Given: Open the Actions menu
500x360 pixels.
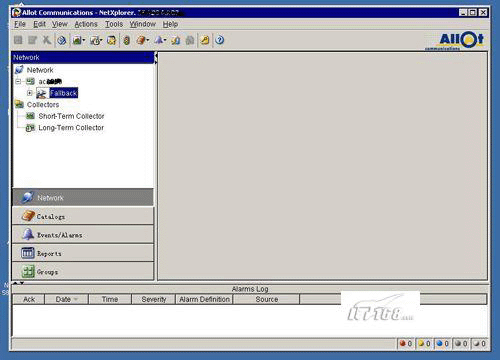Looking at the screenshot, I should [86, 24].
